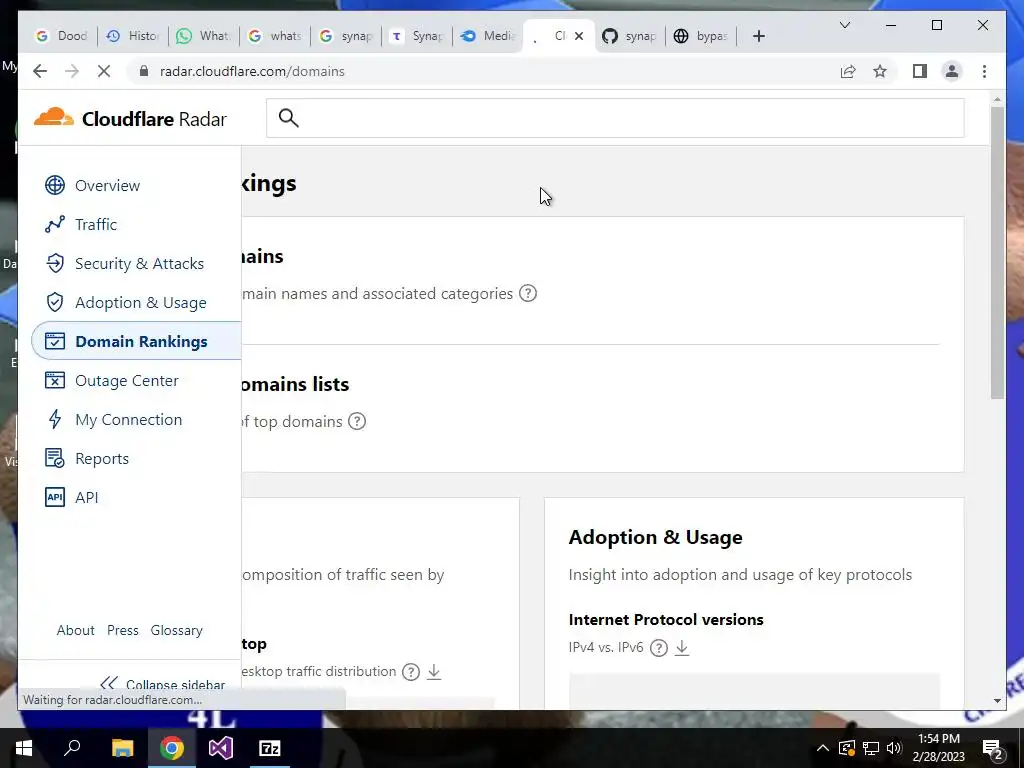Click the page vertical scrollbar

(x=997, y=251)
